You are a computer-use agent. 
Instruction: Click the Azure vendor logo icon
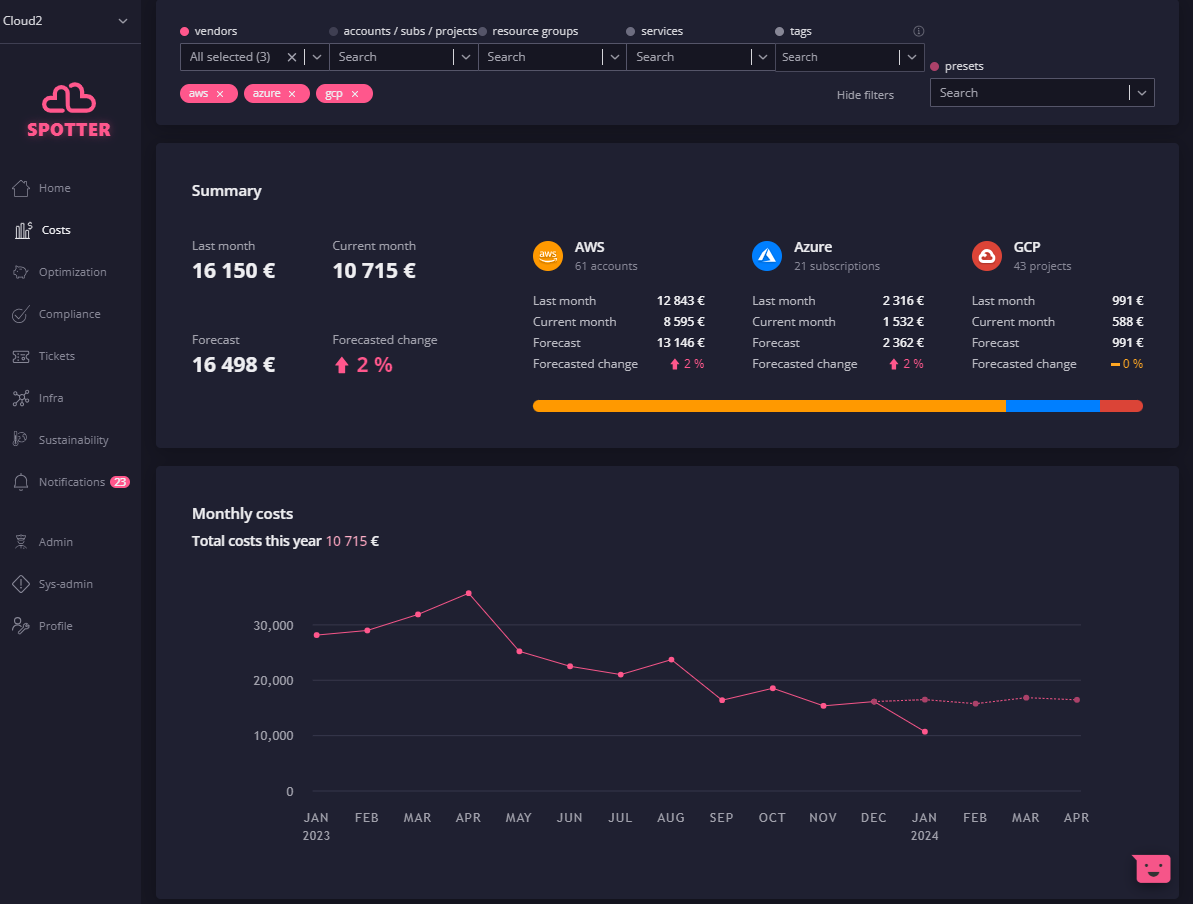[767, 256]
